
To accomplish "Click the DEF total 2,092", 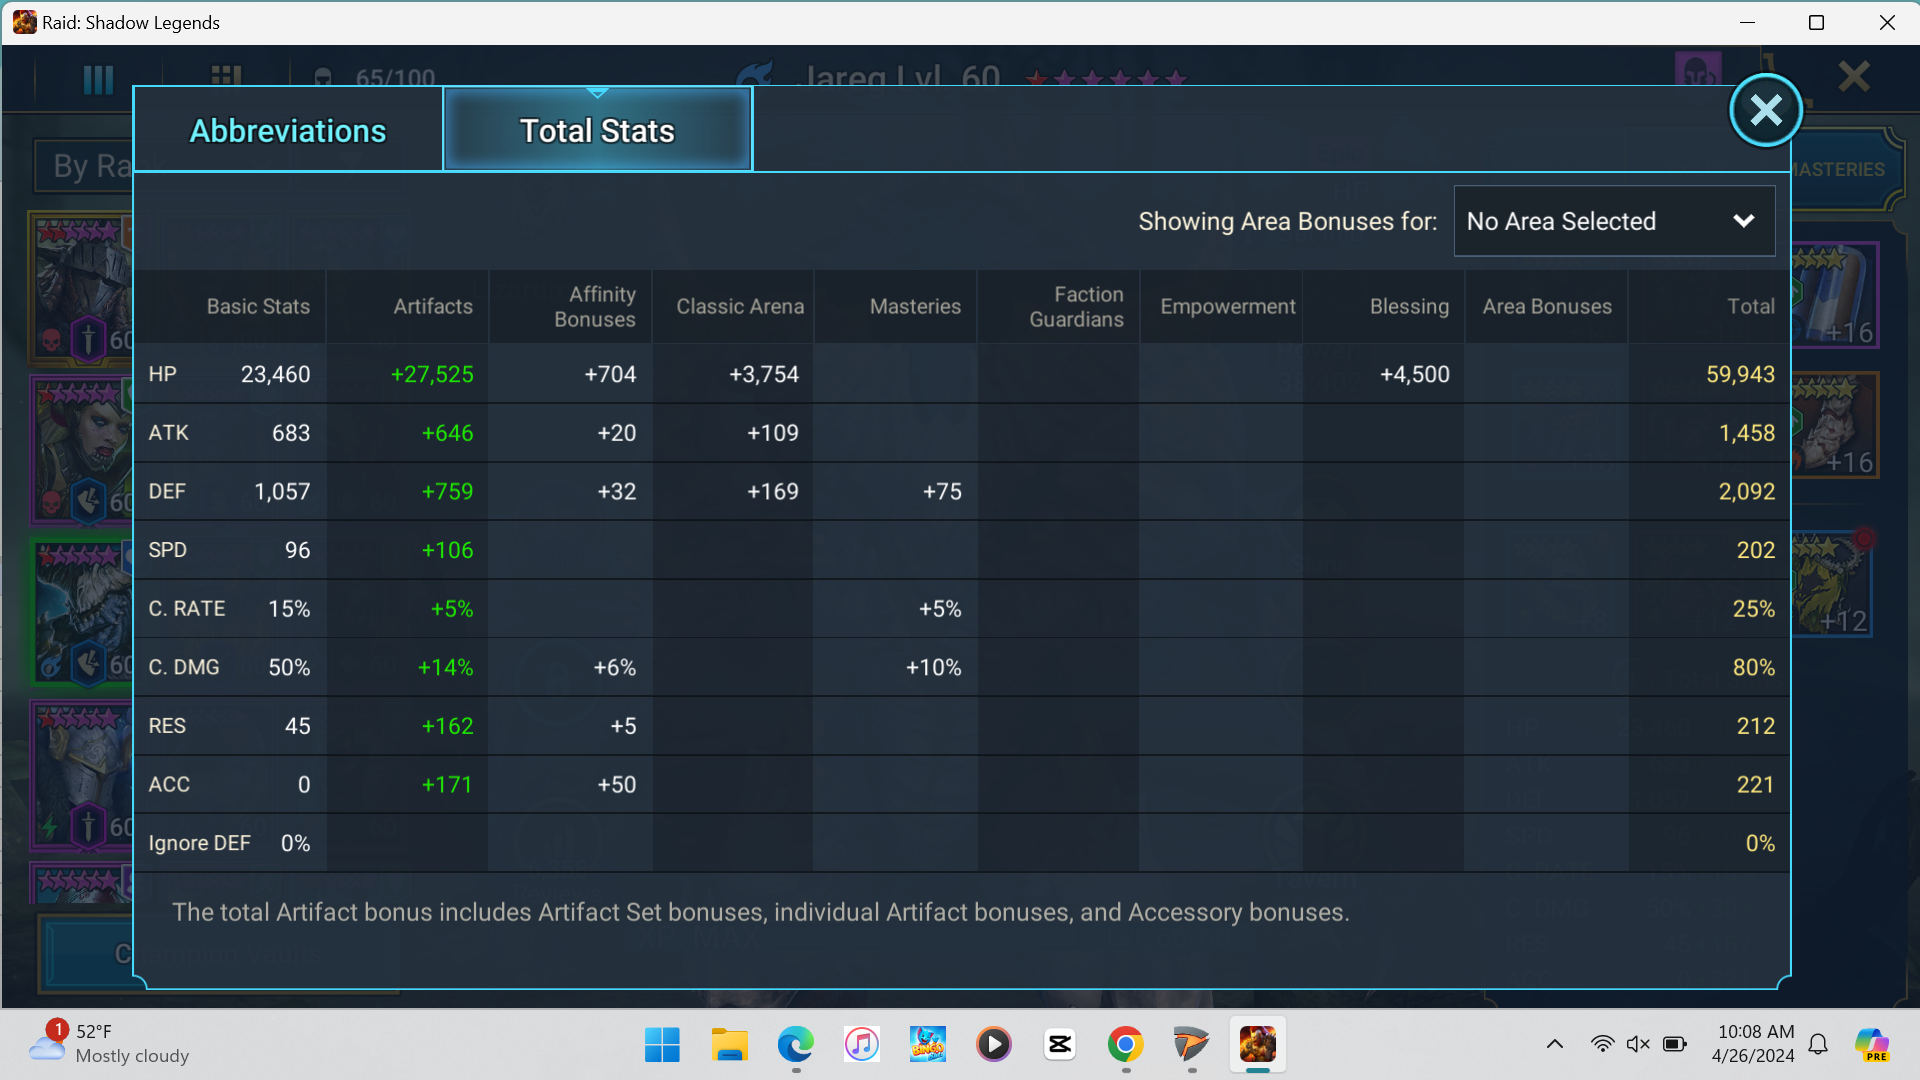I will click(x=1747, y=491).
